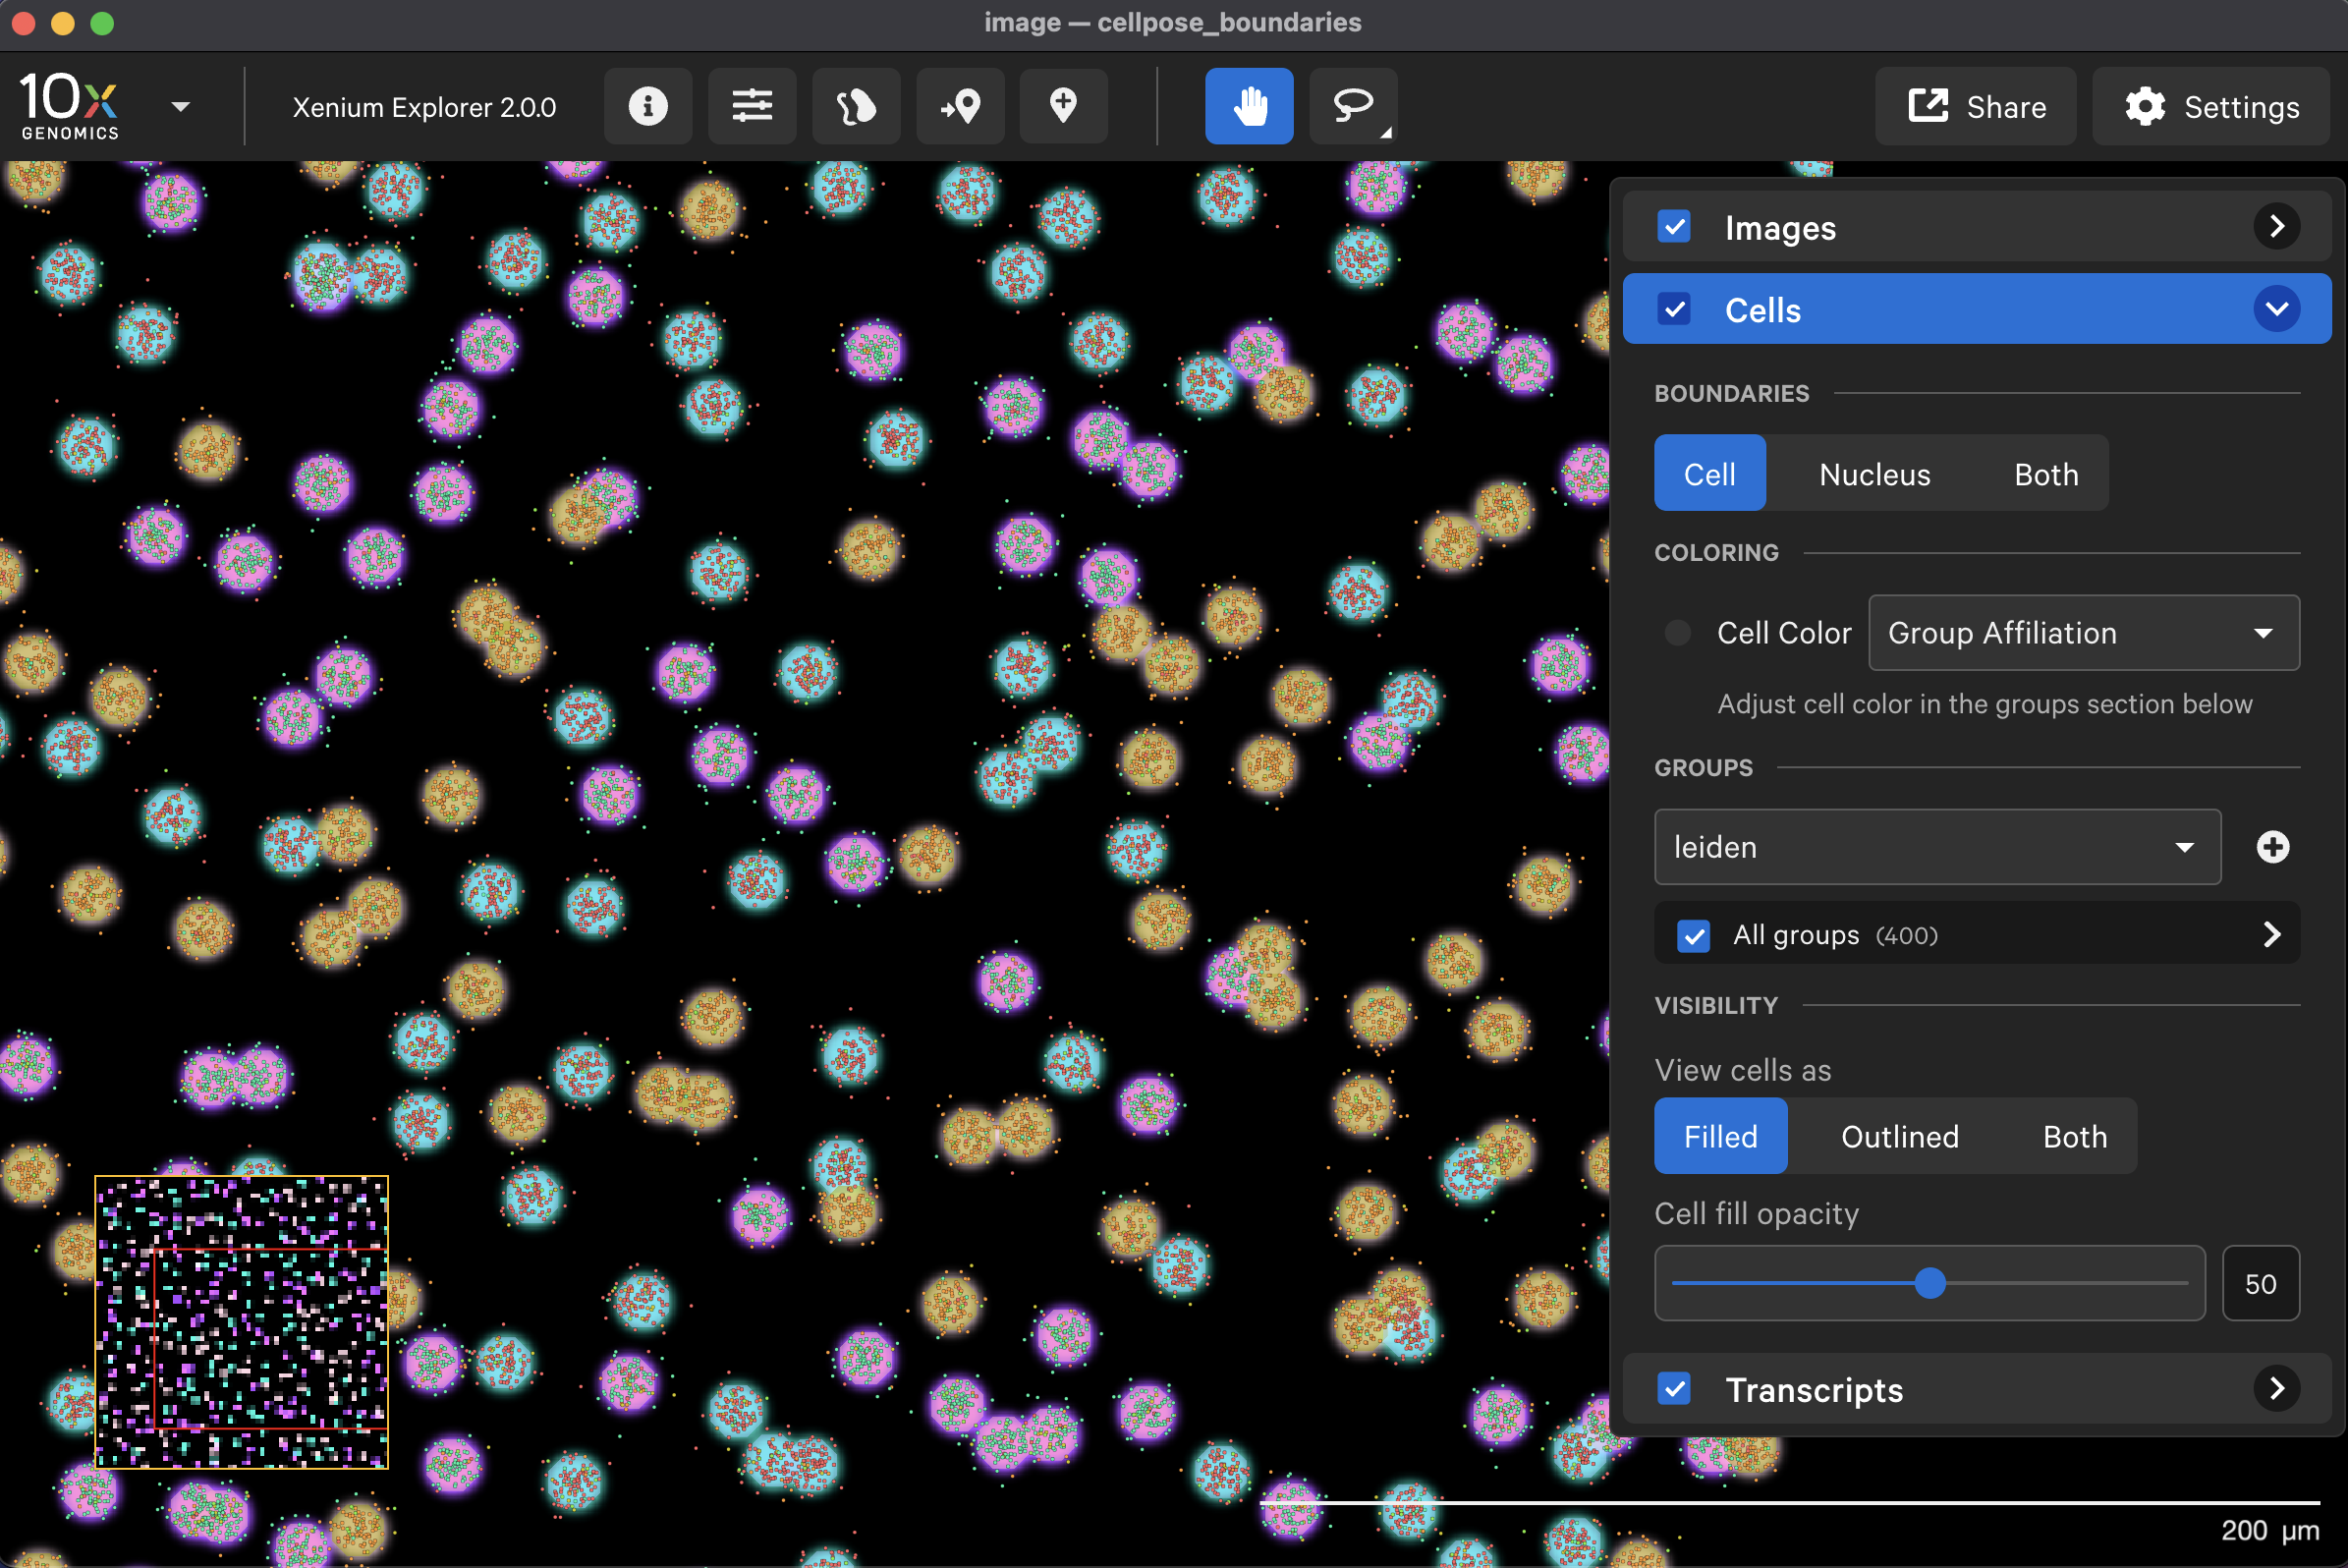2348x1568 pixels.
Task: Click the Share button
Action: [1976, 106]
